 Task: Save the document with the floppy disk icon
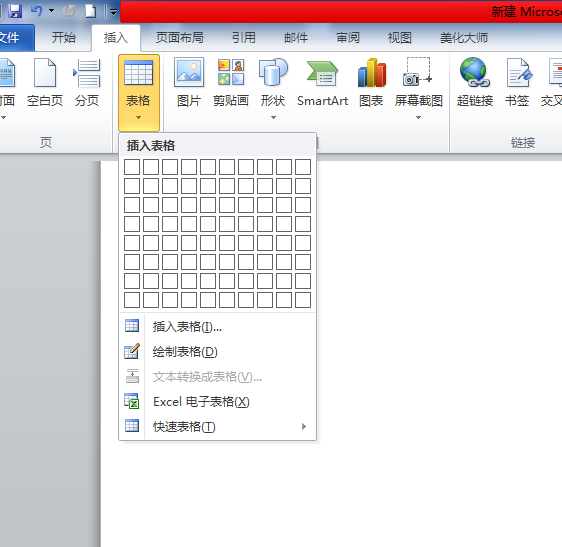tap(15, 11)
